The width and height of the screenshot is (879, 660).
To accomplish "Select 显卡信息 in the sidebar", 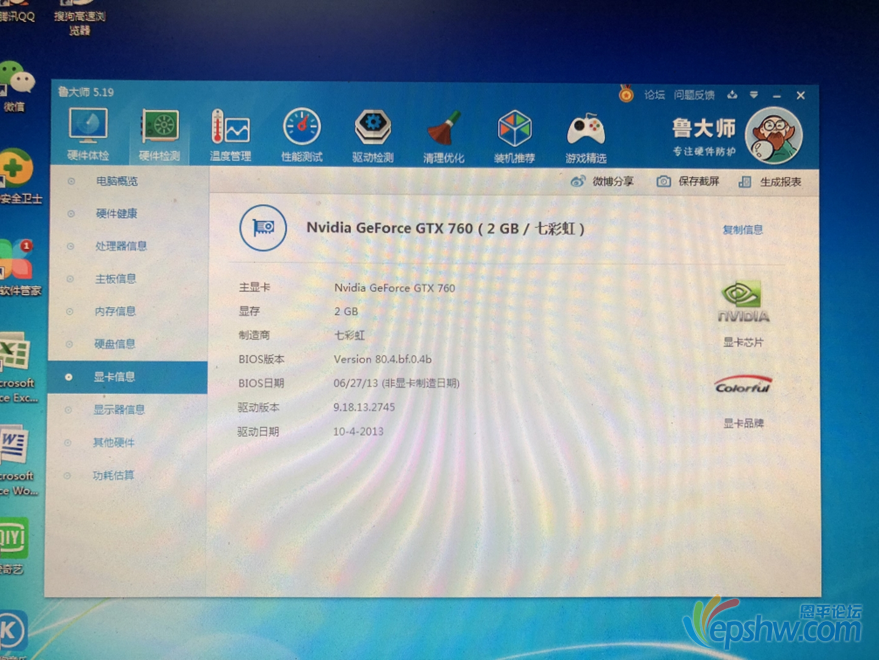I will (128, 377).
